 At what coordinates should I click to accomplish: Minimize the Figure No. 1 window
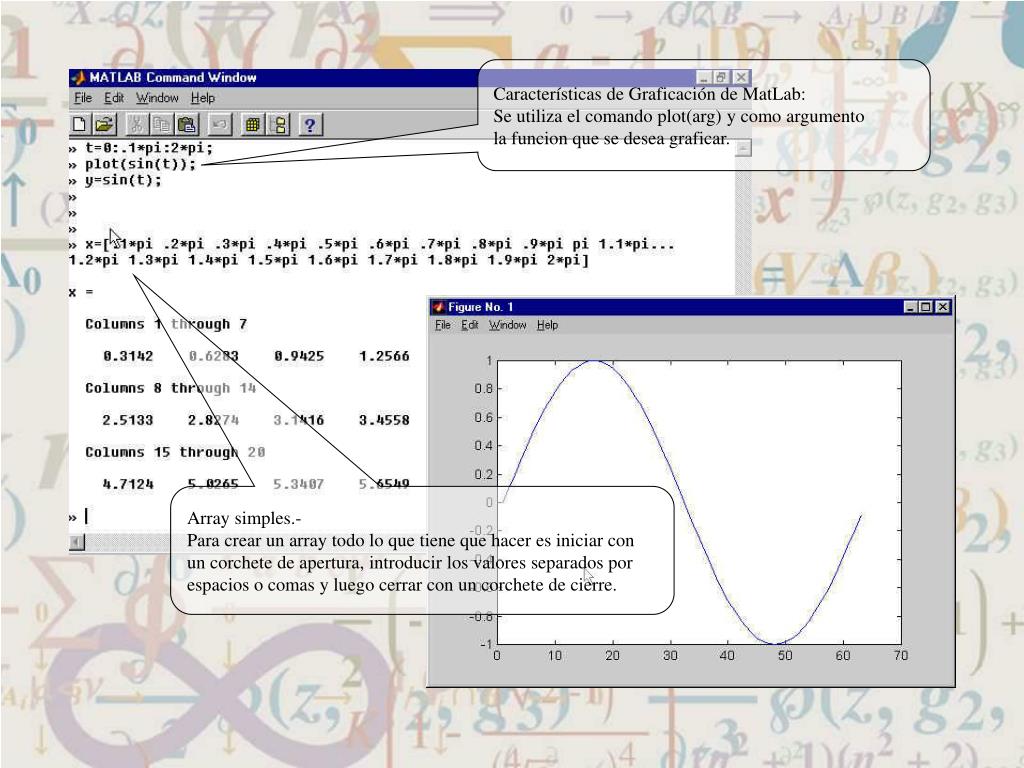(x=910, y=307)
